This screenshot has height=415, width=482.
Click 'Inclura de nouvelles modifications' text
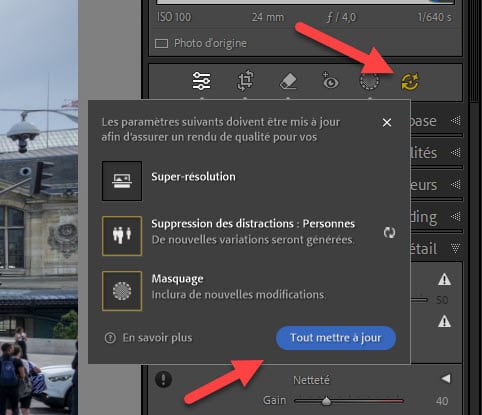pyautogui.click(x=238, y=295)
